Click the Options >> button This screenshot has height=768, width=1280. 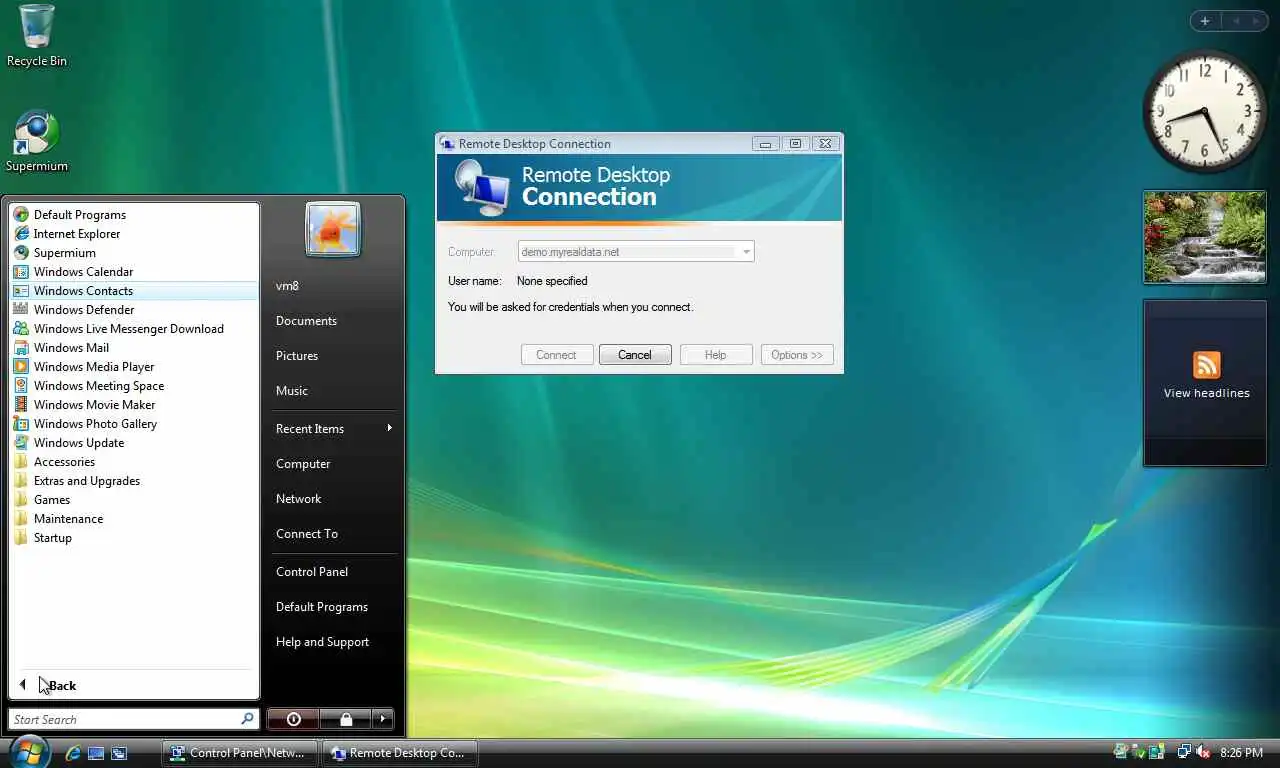(797, 355)
